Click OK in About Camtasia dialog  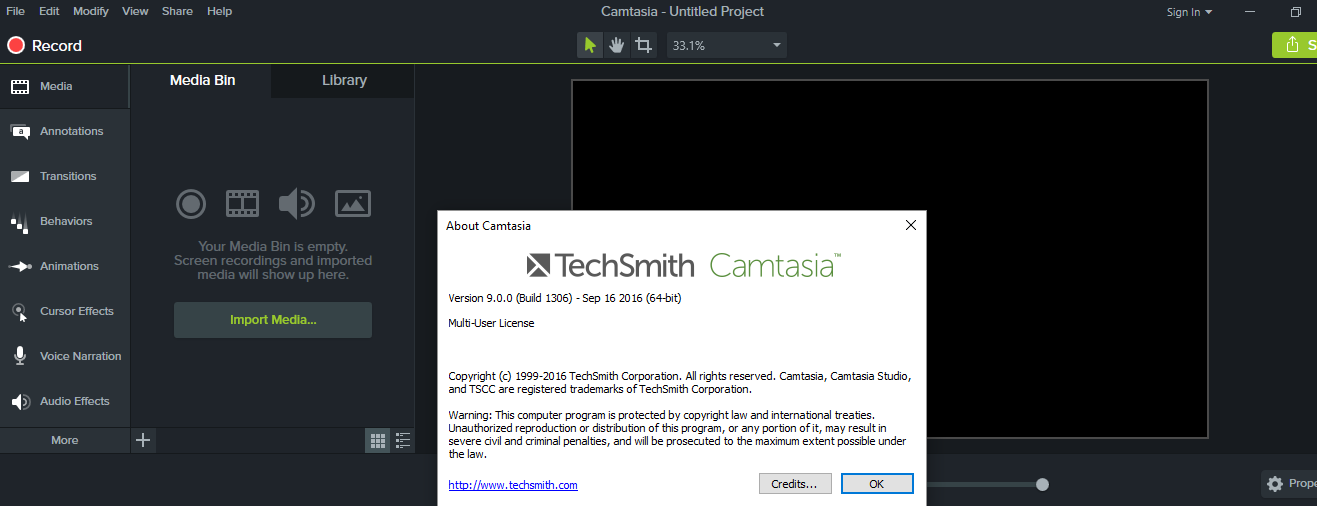pyautogui.click(x=877, y=484)
